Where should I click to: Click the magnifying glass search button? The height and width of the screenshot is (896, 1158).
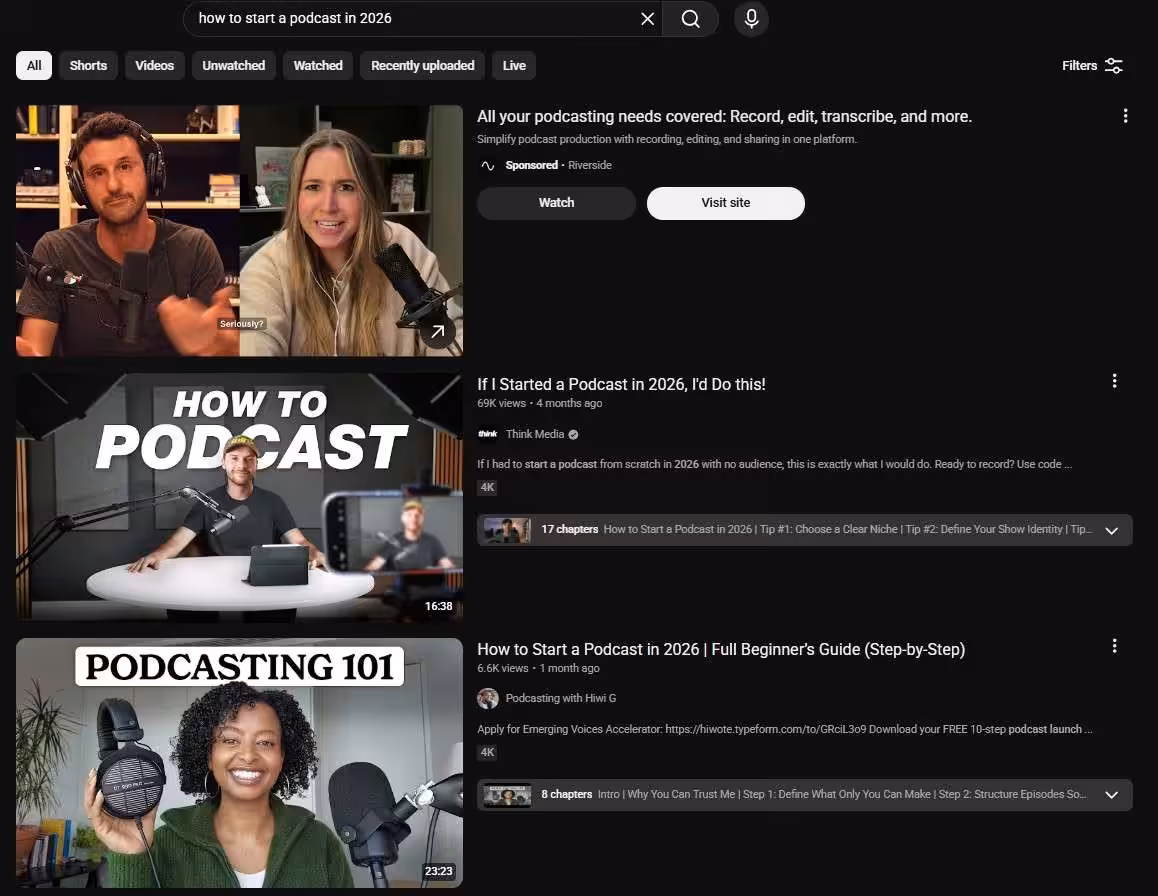click(x=690, y=19)
